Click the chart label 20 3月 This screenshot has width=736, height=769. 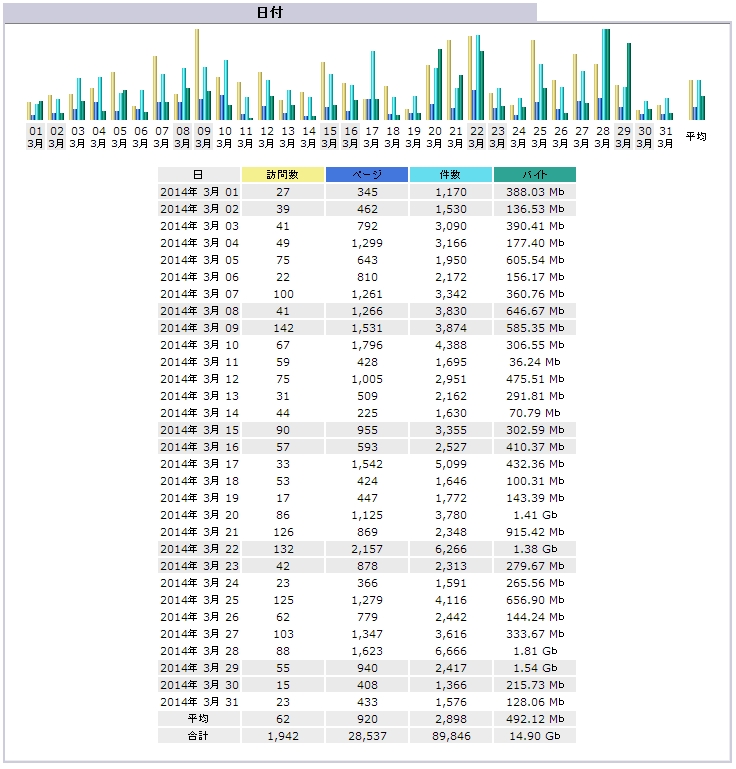pyautogui.click(x=434, y=137)
